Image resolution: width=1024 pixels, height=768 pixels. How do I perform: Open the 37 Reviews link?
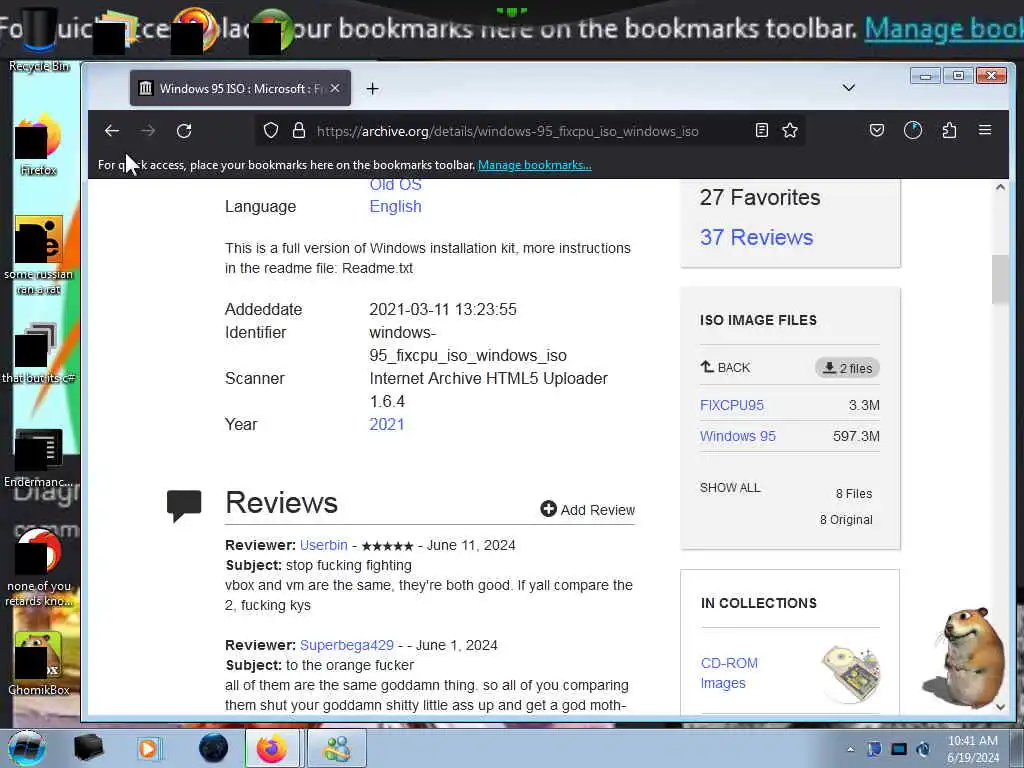point(756,237)
